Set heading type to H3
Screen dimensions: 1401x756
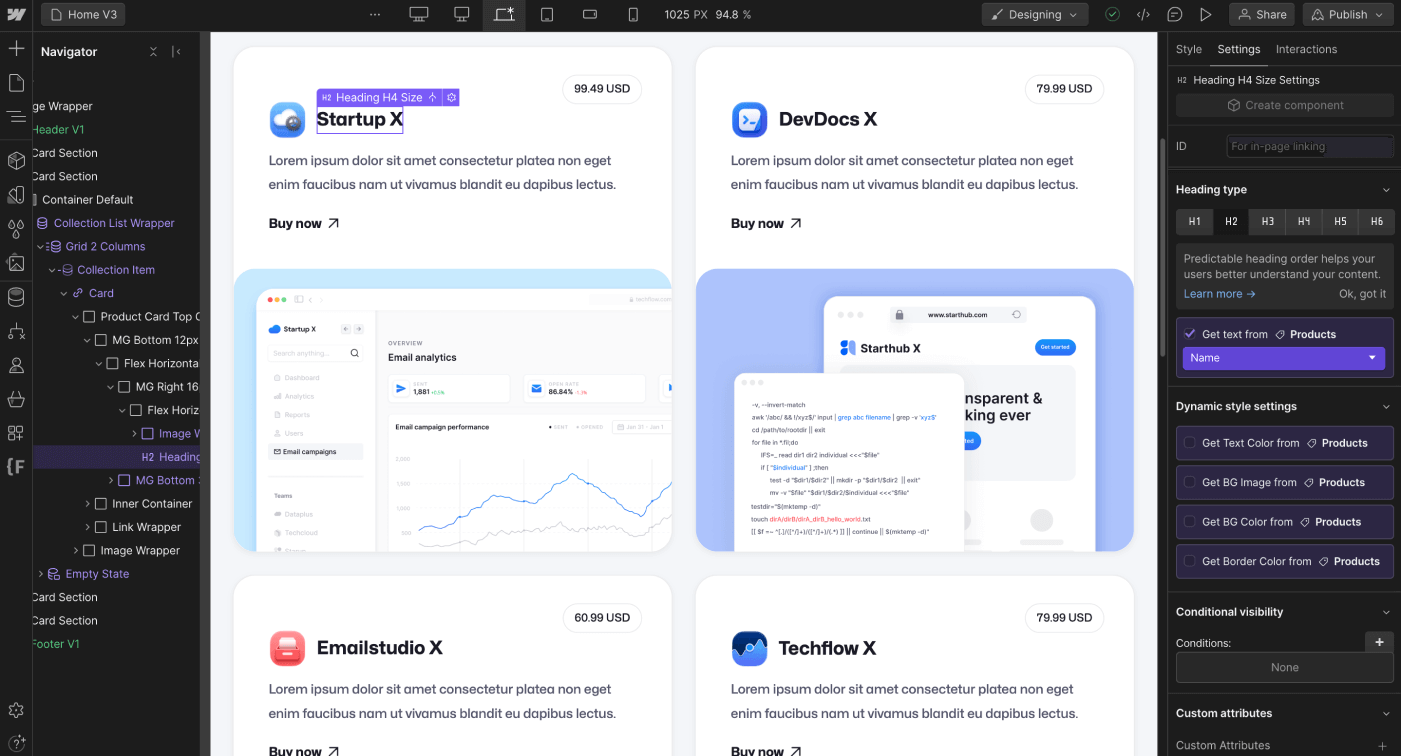tap(1267, 222)
